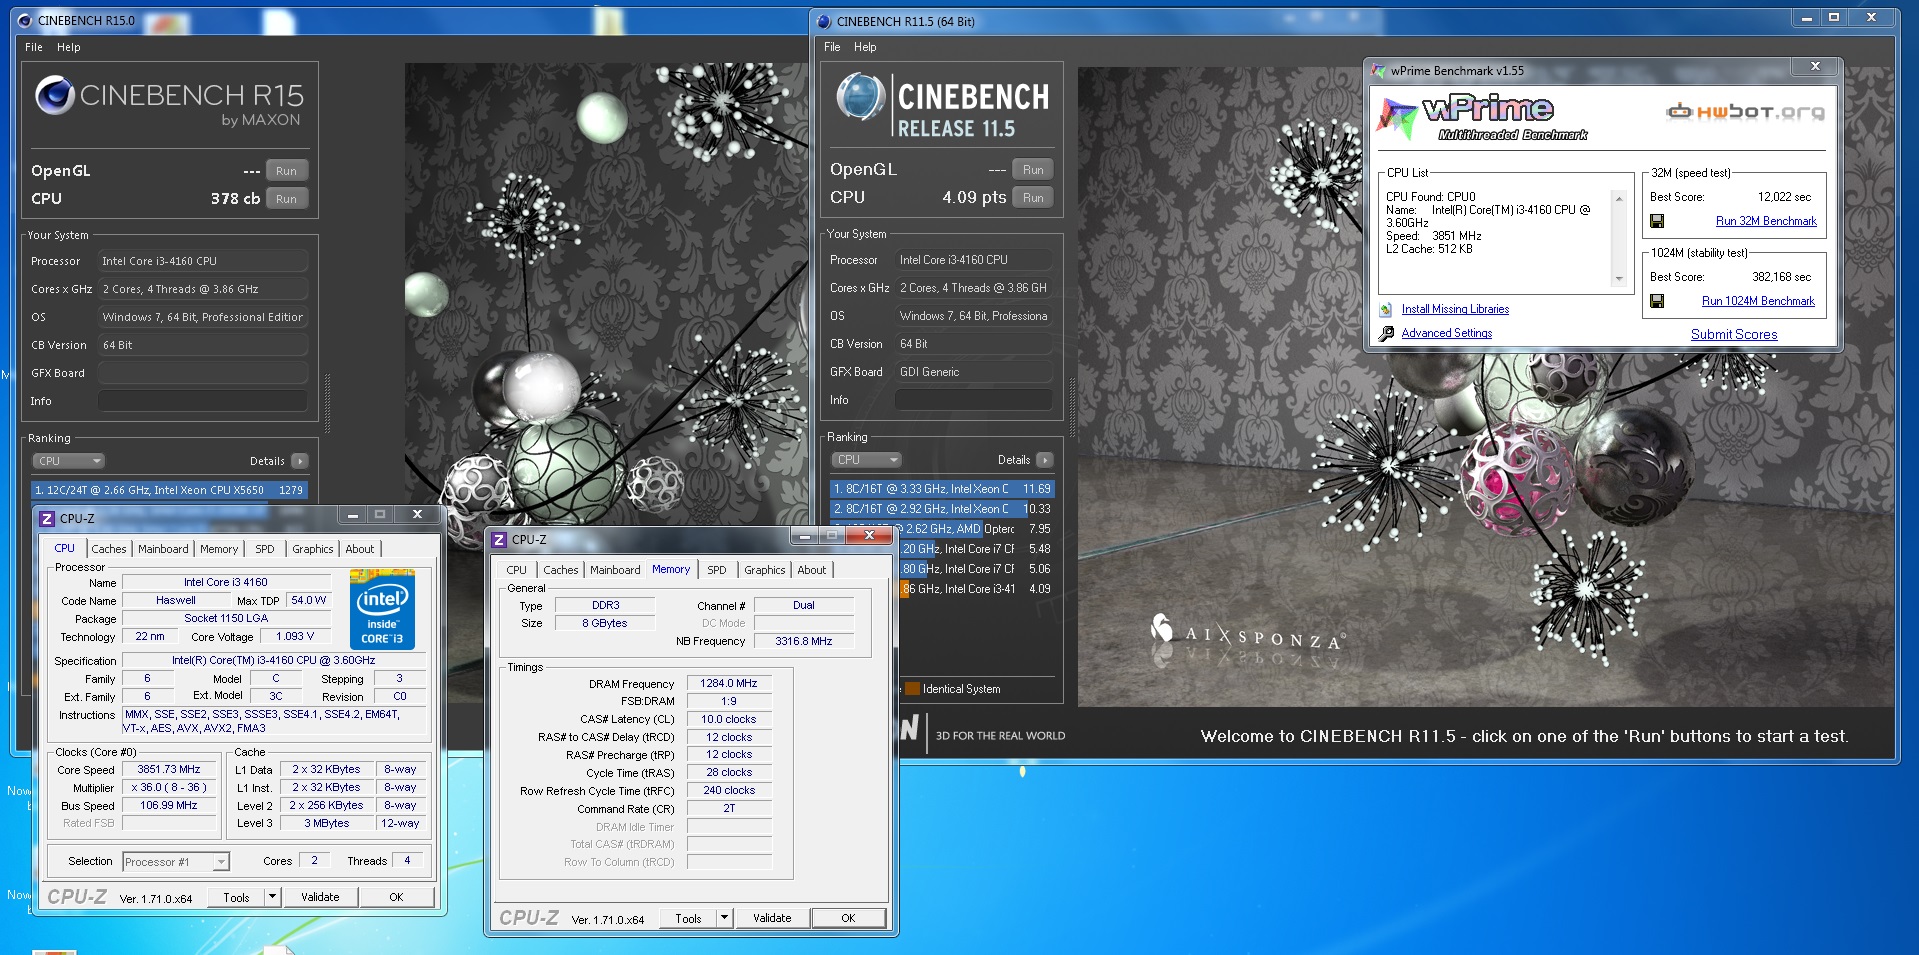1919x955 pixels.
Task: Click the 32M Best Score 12,022 sec value
Action: click(1784, 197)
